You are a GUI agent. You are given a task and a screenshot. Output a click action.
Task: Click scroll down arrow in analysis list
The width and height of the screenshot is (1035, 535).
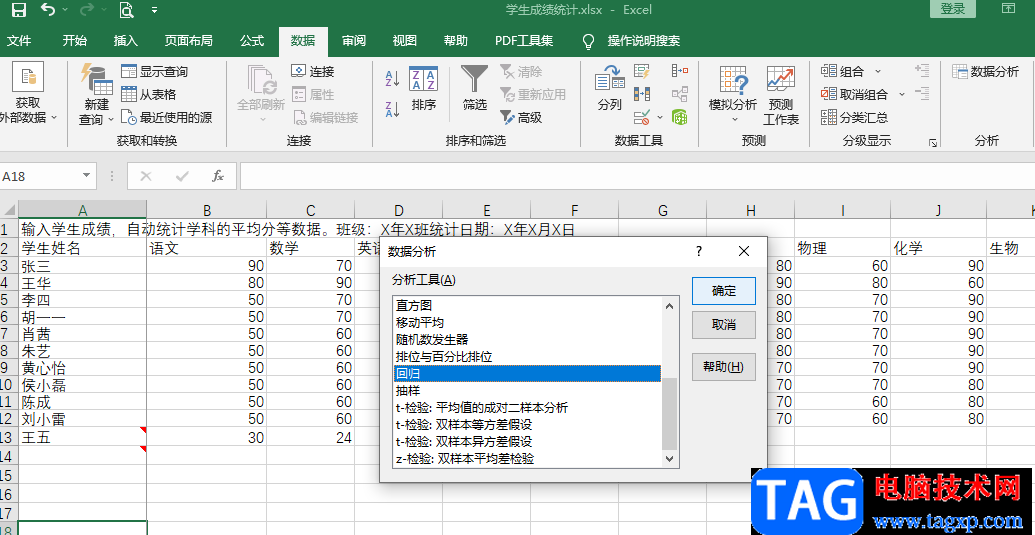(669, 458)
